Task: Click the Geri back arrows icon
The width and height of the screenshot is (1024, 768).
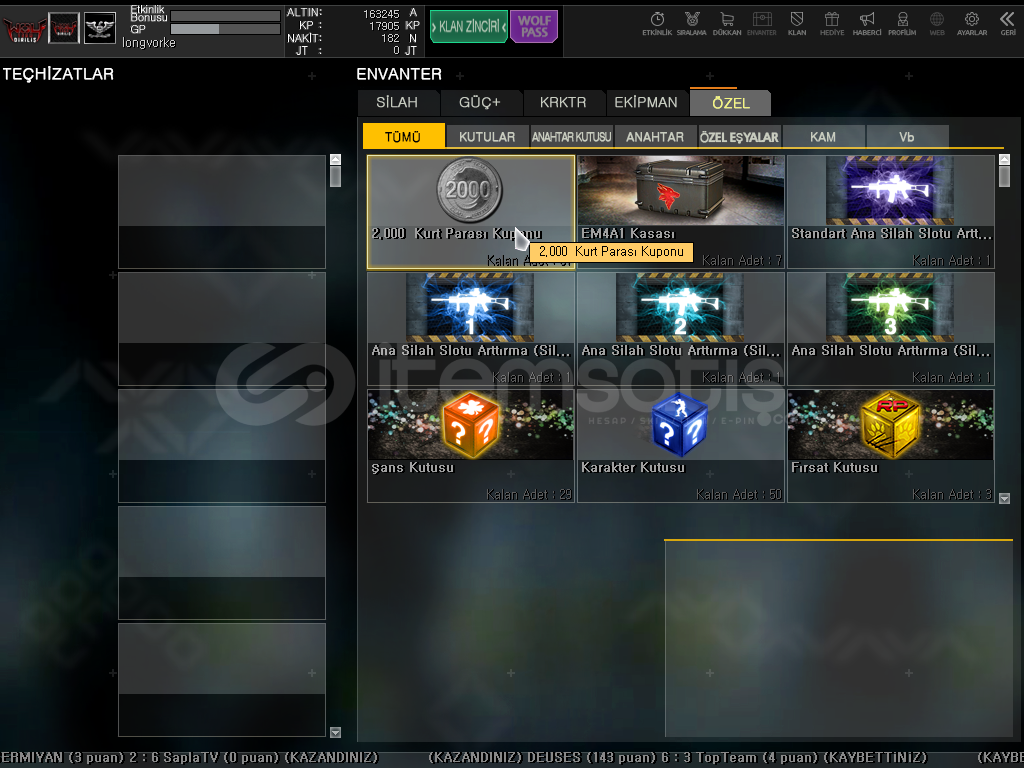Action: (1008, 24)
